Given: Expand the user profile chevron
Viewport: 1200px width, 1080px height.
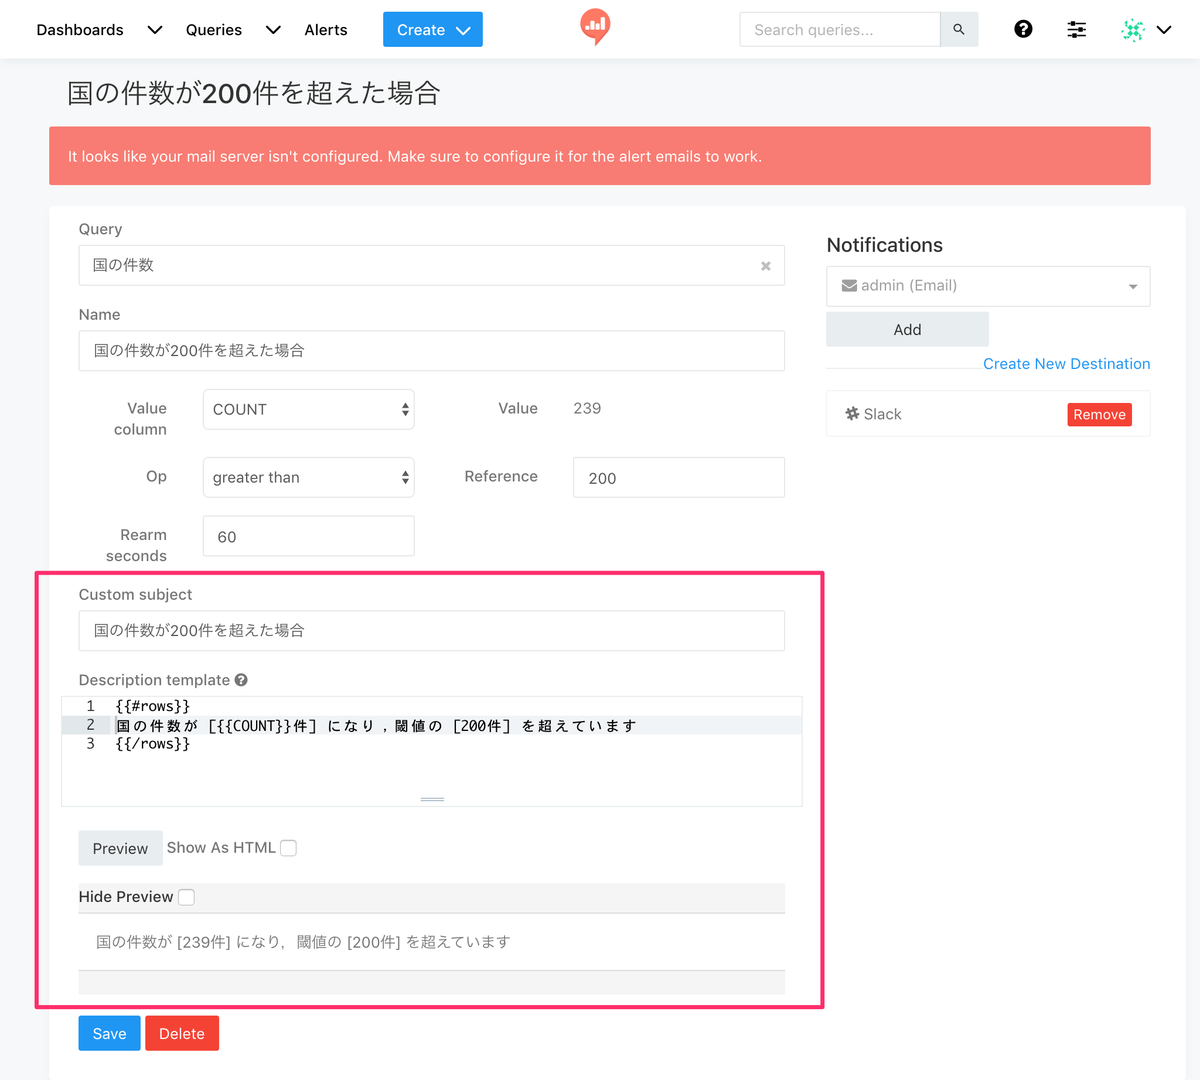Looking at the screenshot, I should pos(1164,30).
